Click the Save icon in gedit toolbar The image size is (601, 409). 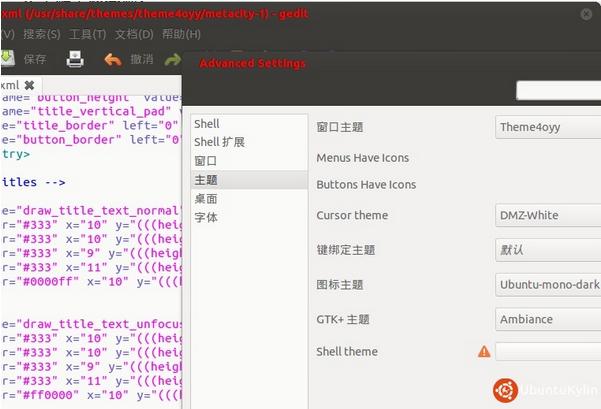[7, 59]
